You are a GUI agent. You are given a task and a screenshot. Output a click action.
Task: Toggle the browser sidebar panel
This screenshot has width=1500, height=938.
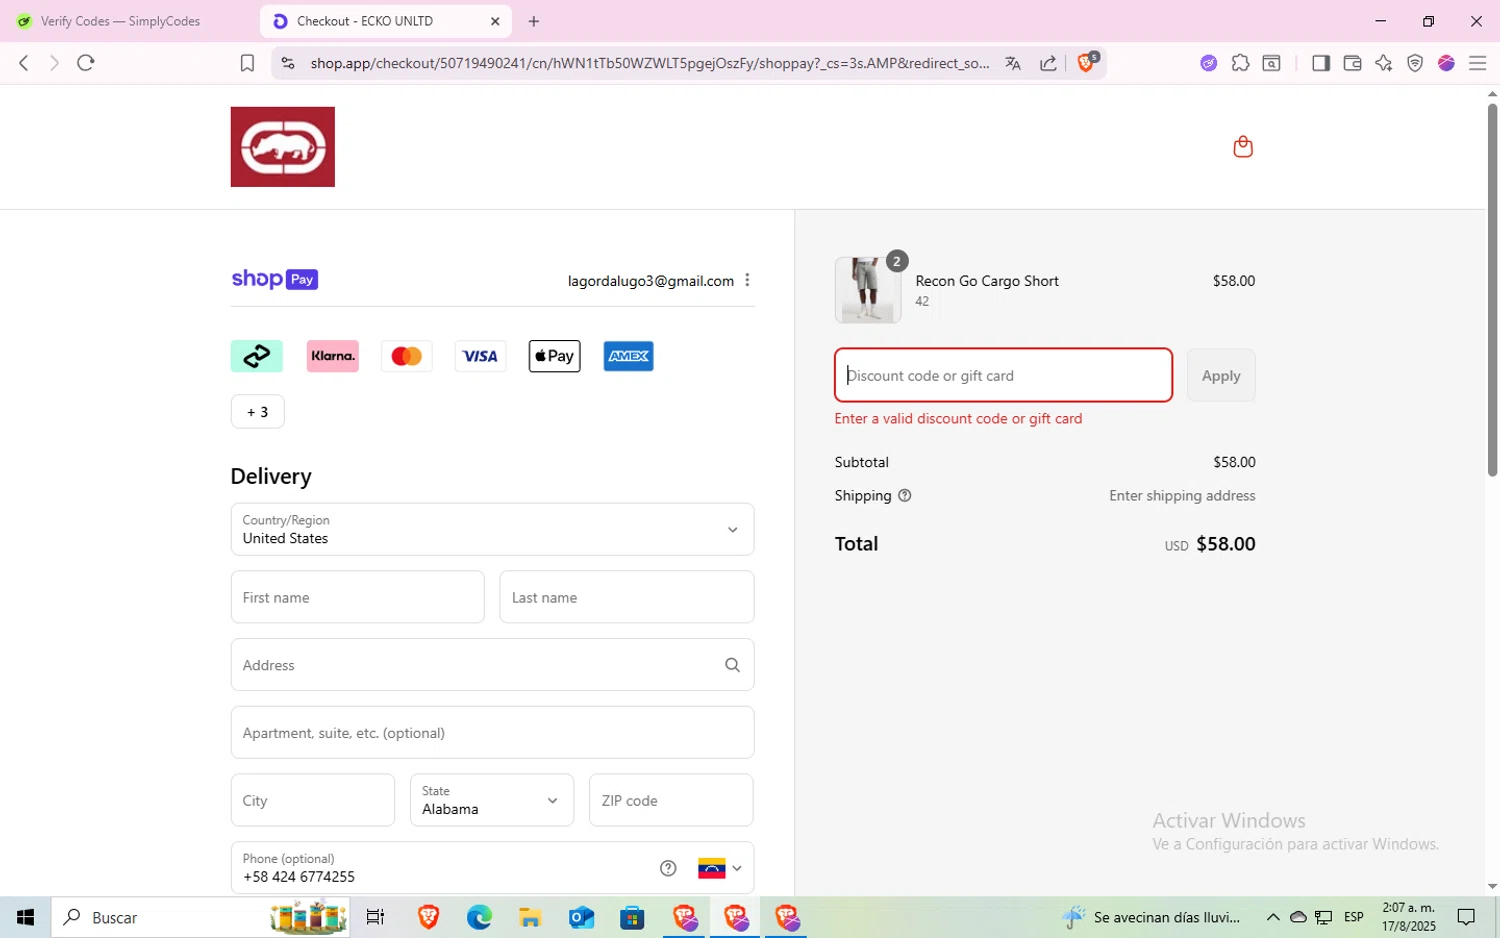[1321, 63]
